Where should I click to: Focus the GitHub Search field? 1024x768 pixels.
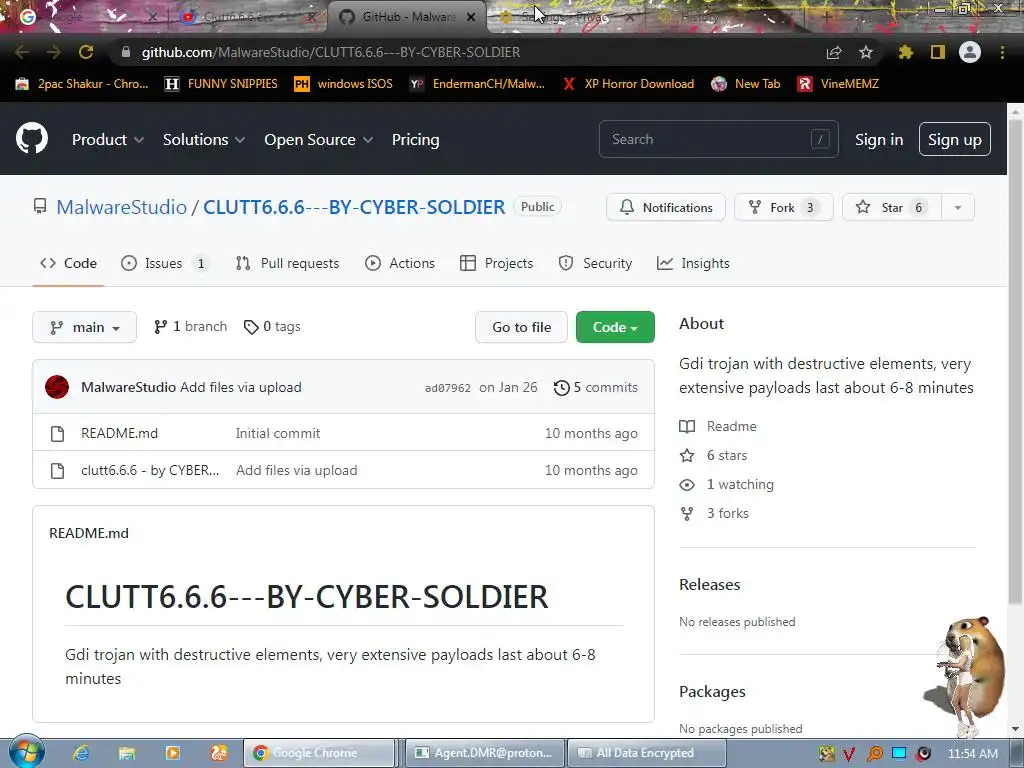[718, 139]
